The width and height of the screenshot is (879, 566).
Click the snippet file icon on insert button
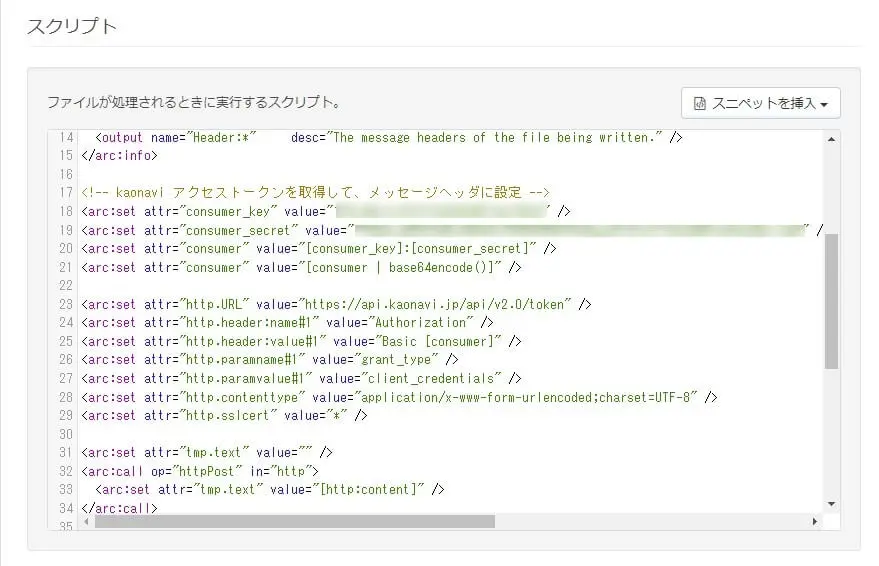(x=701, y=104)
